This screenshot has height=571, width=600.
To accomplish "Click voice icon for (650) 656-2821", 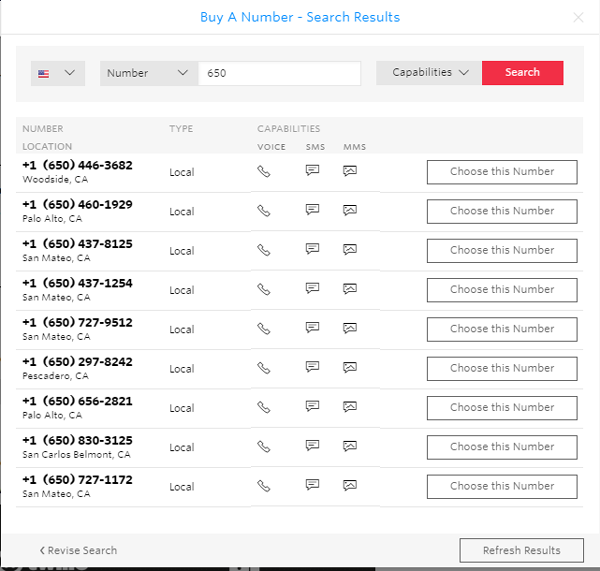I will [264, 407].
